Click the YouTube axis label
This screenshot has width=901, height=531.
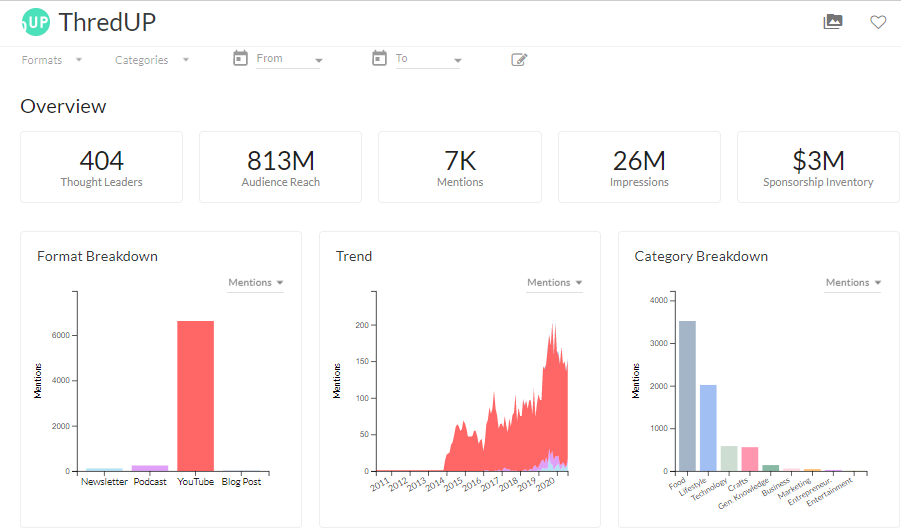[x=195, y=482]
